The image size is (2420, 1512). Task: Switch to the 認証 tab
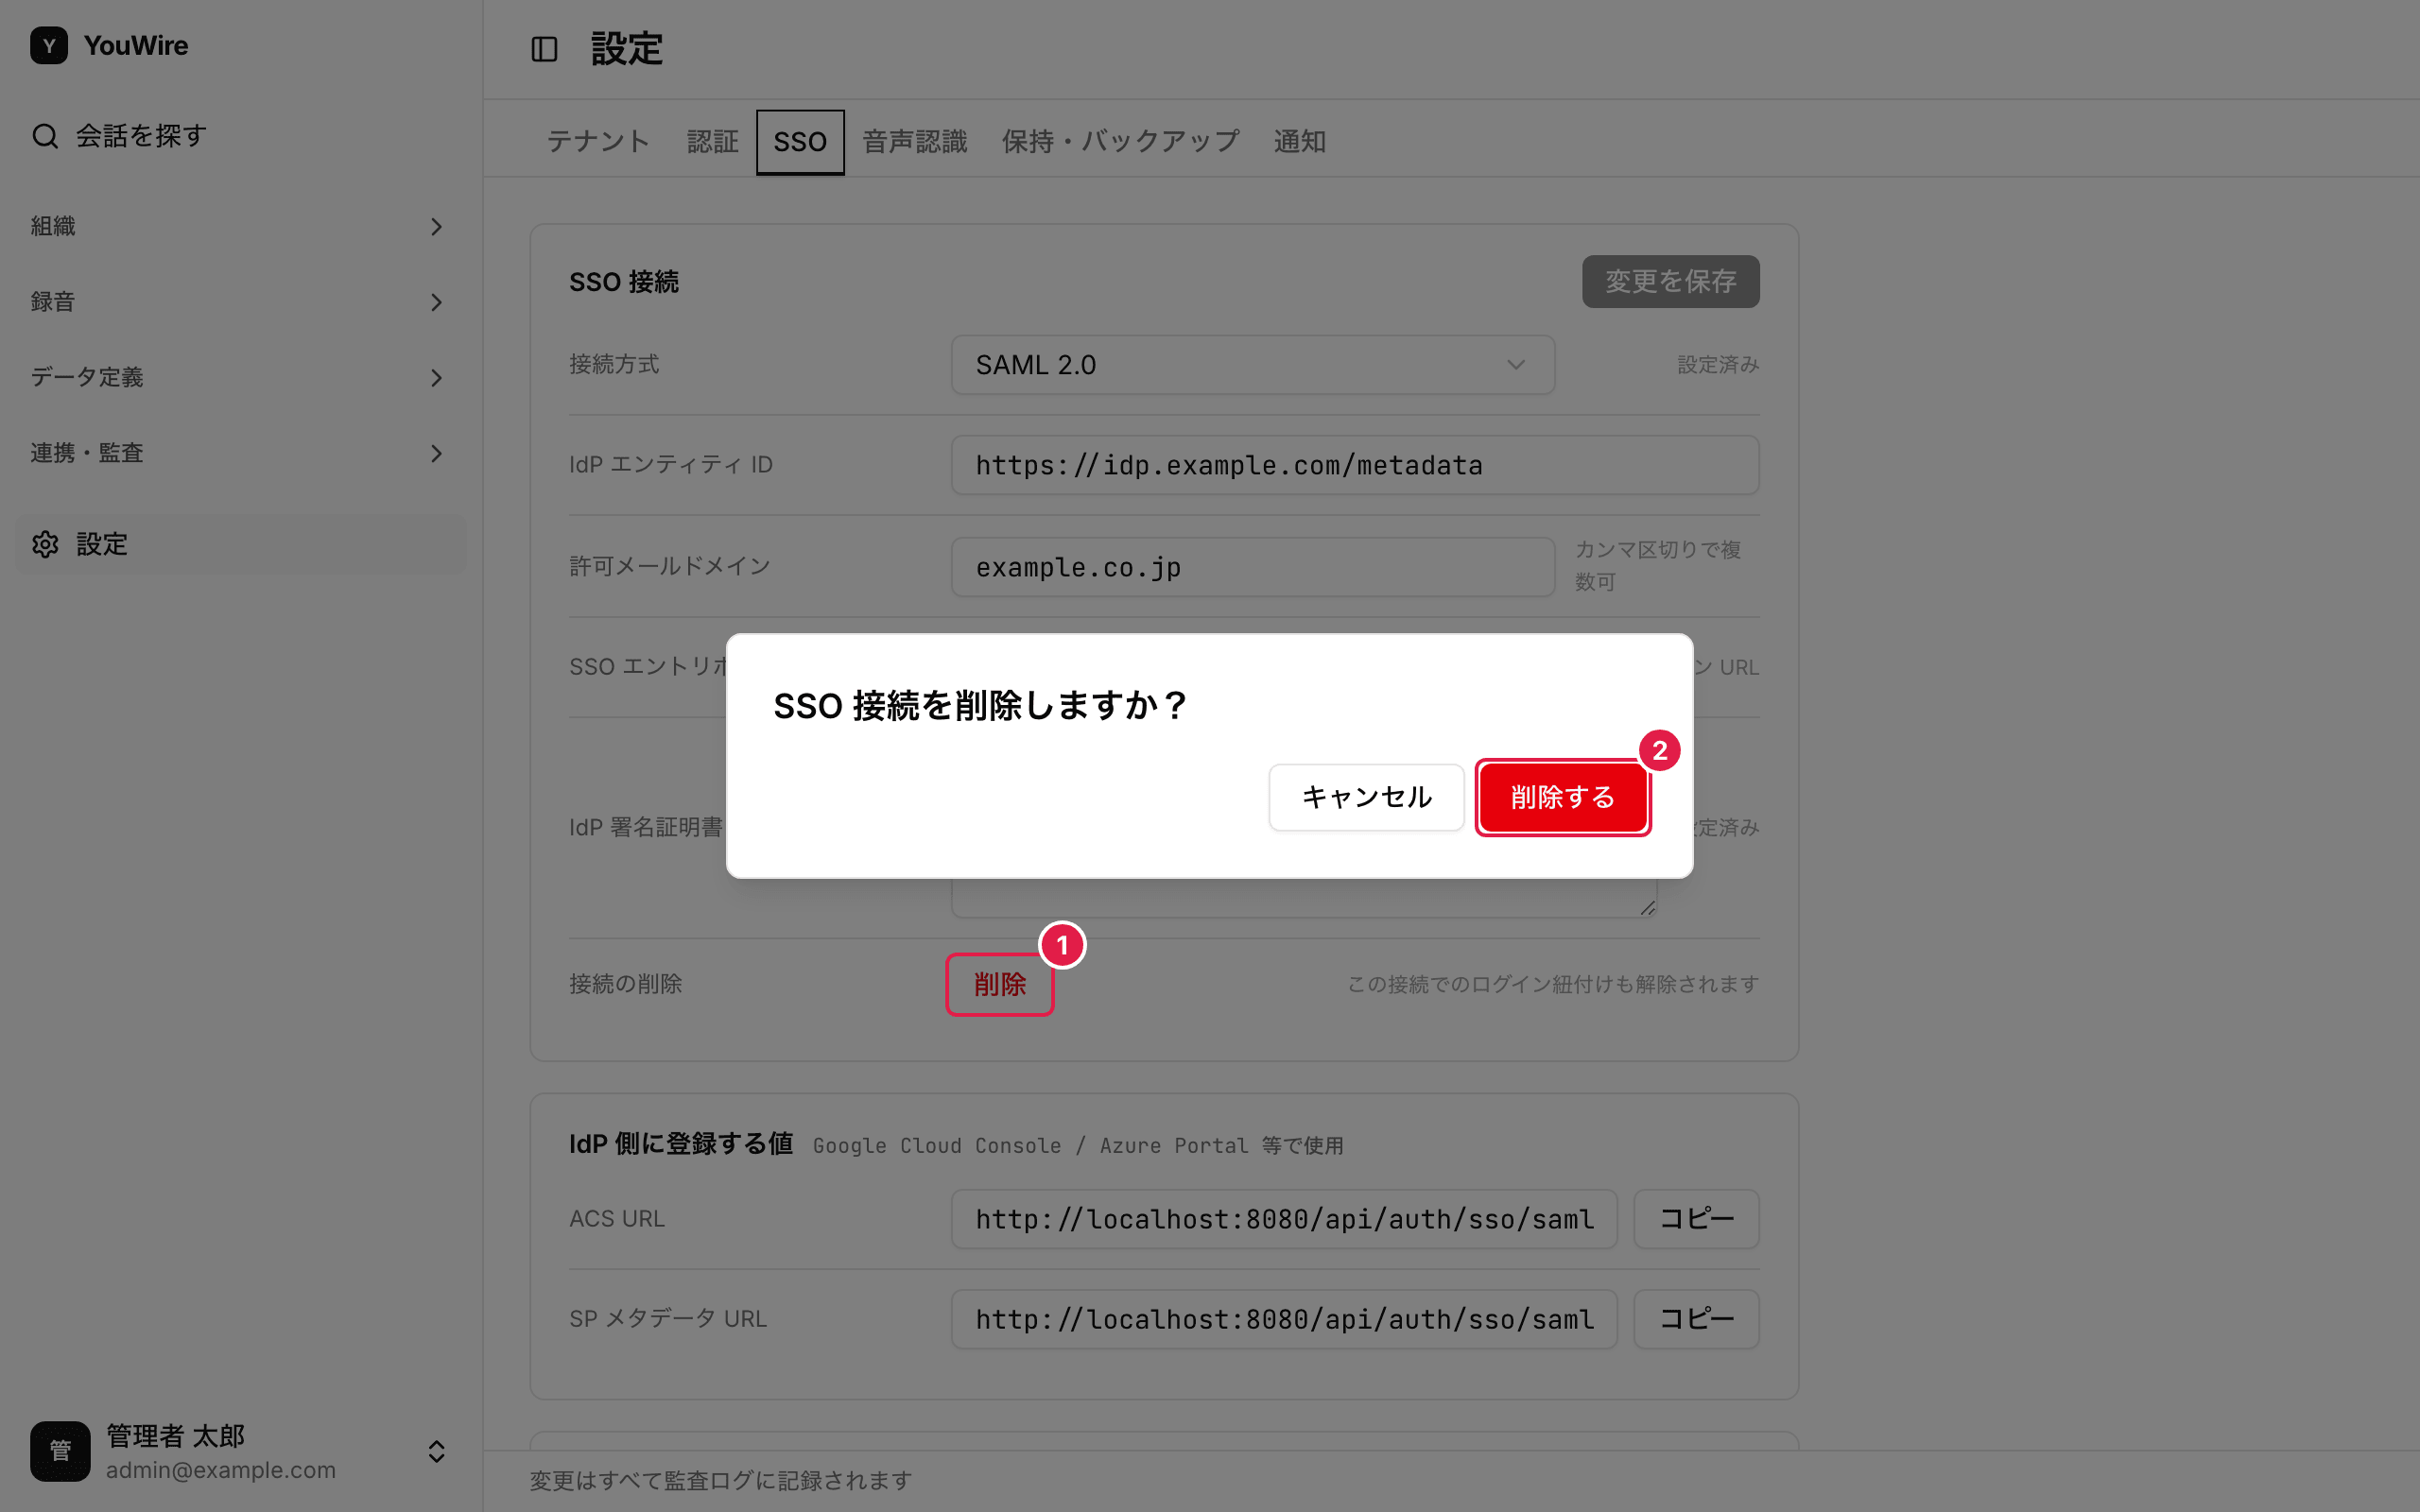(x=713, y=142)
